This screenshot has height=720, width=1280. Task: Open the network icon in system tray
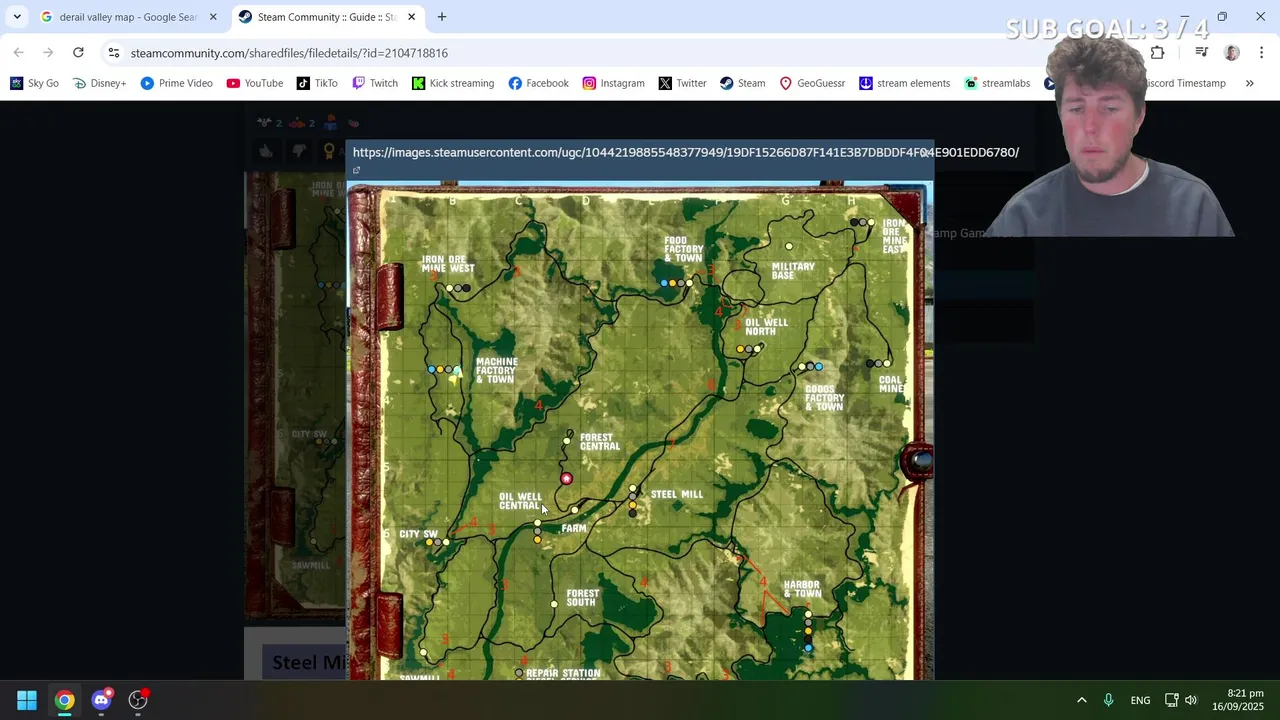[x=1171, y=700]
